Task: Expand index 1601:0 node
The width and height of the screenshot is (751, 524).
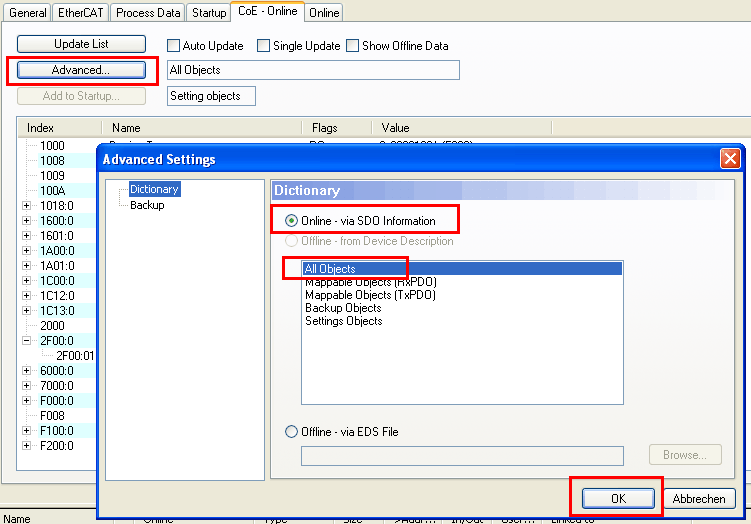Action: 26,236
